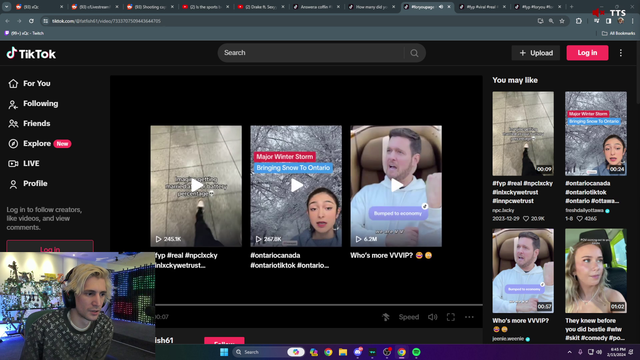Screen dimensions: 640x360
Task: Switch to the 'Answera coffin' TikTok tab
Action: click(316, 7)
